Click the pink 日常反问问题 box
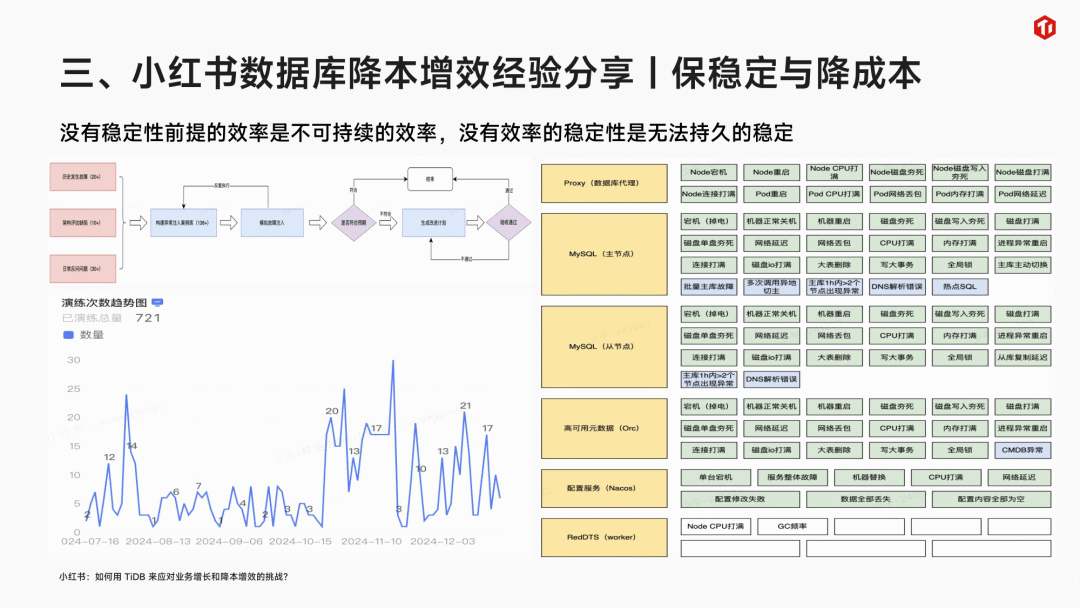 click(83, 269)
